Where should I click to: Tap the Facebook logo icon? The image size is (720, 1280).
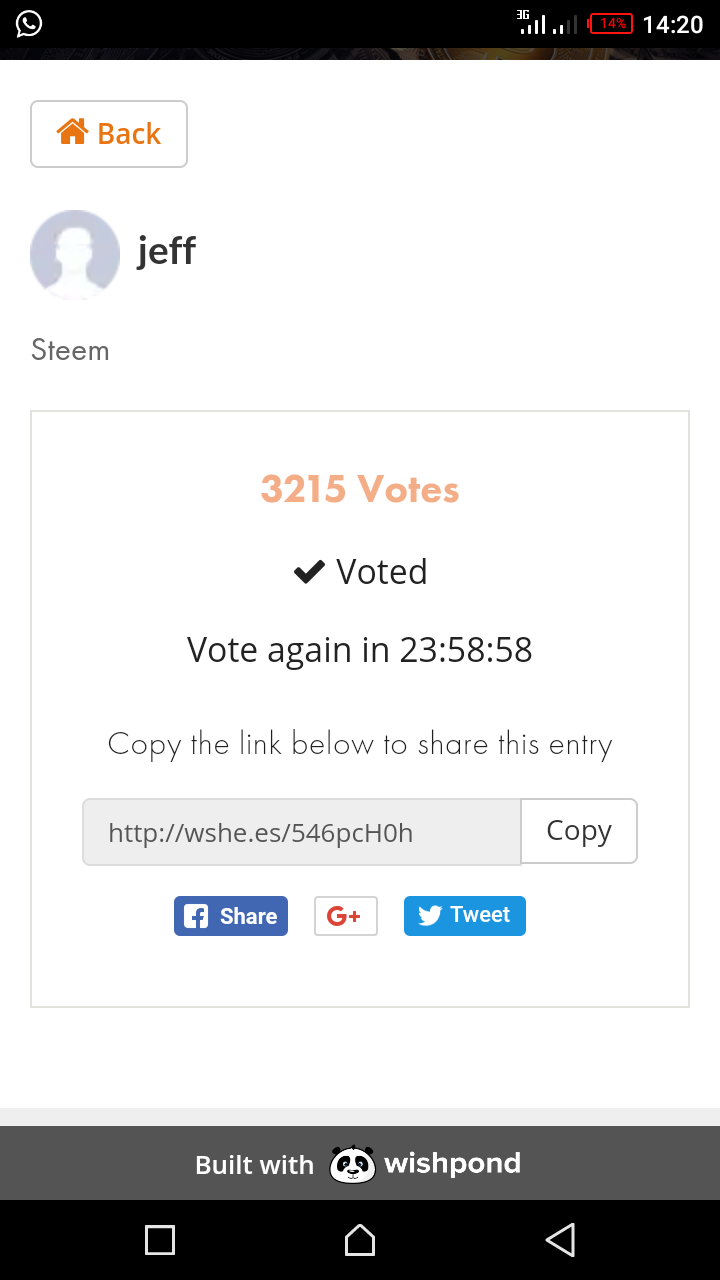(x=197, y=916)
